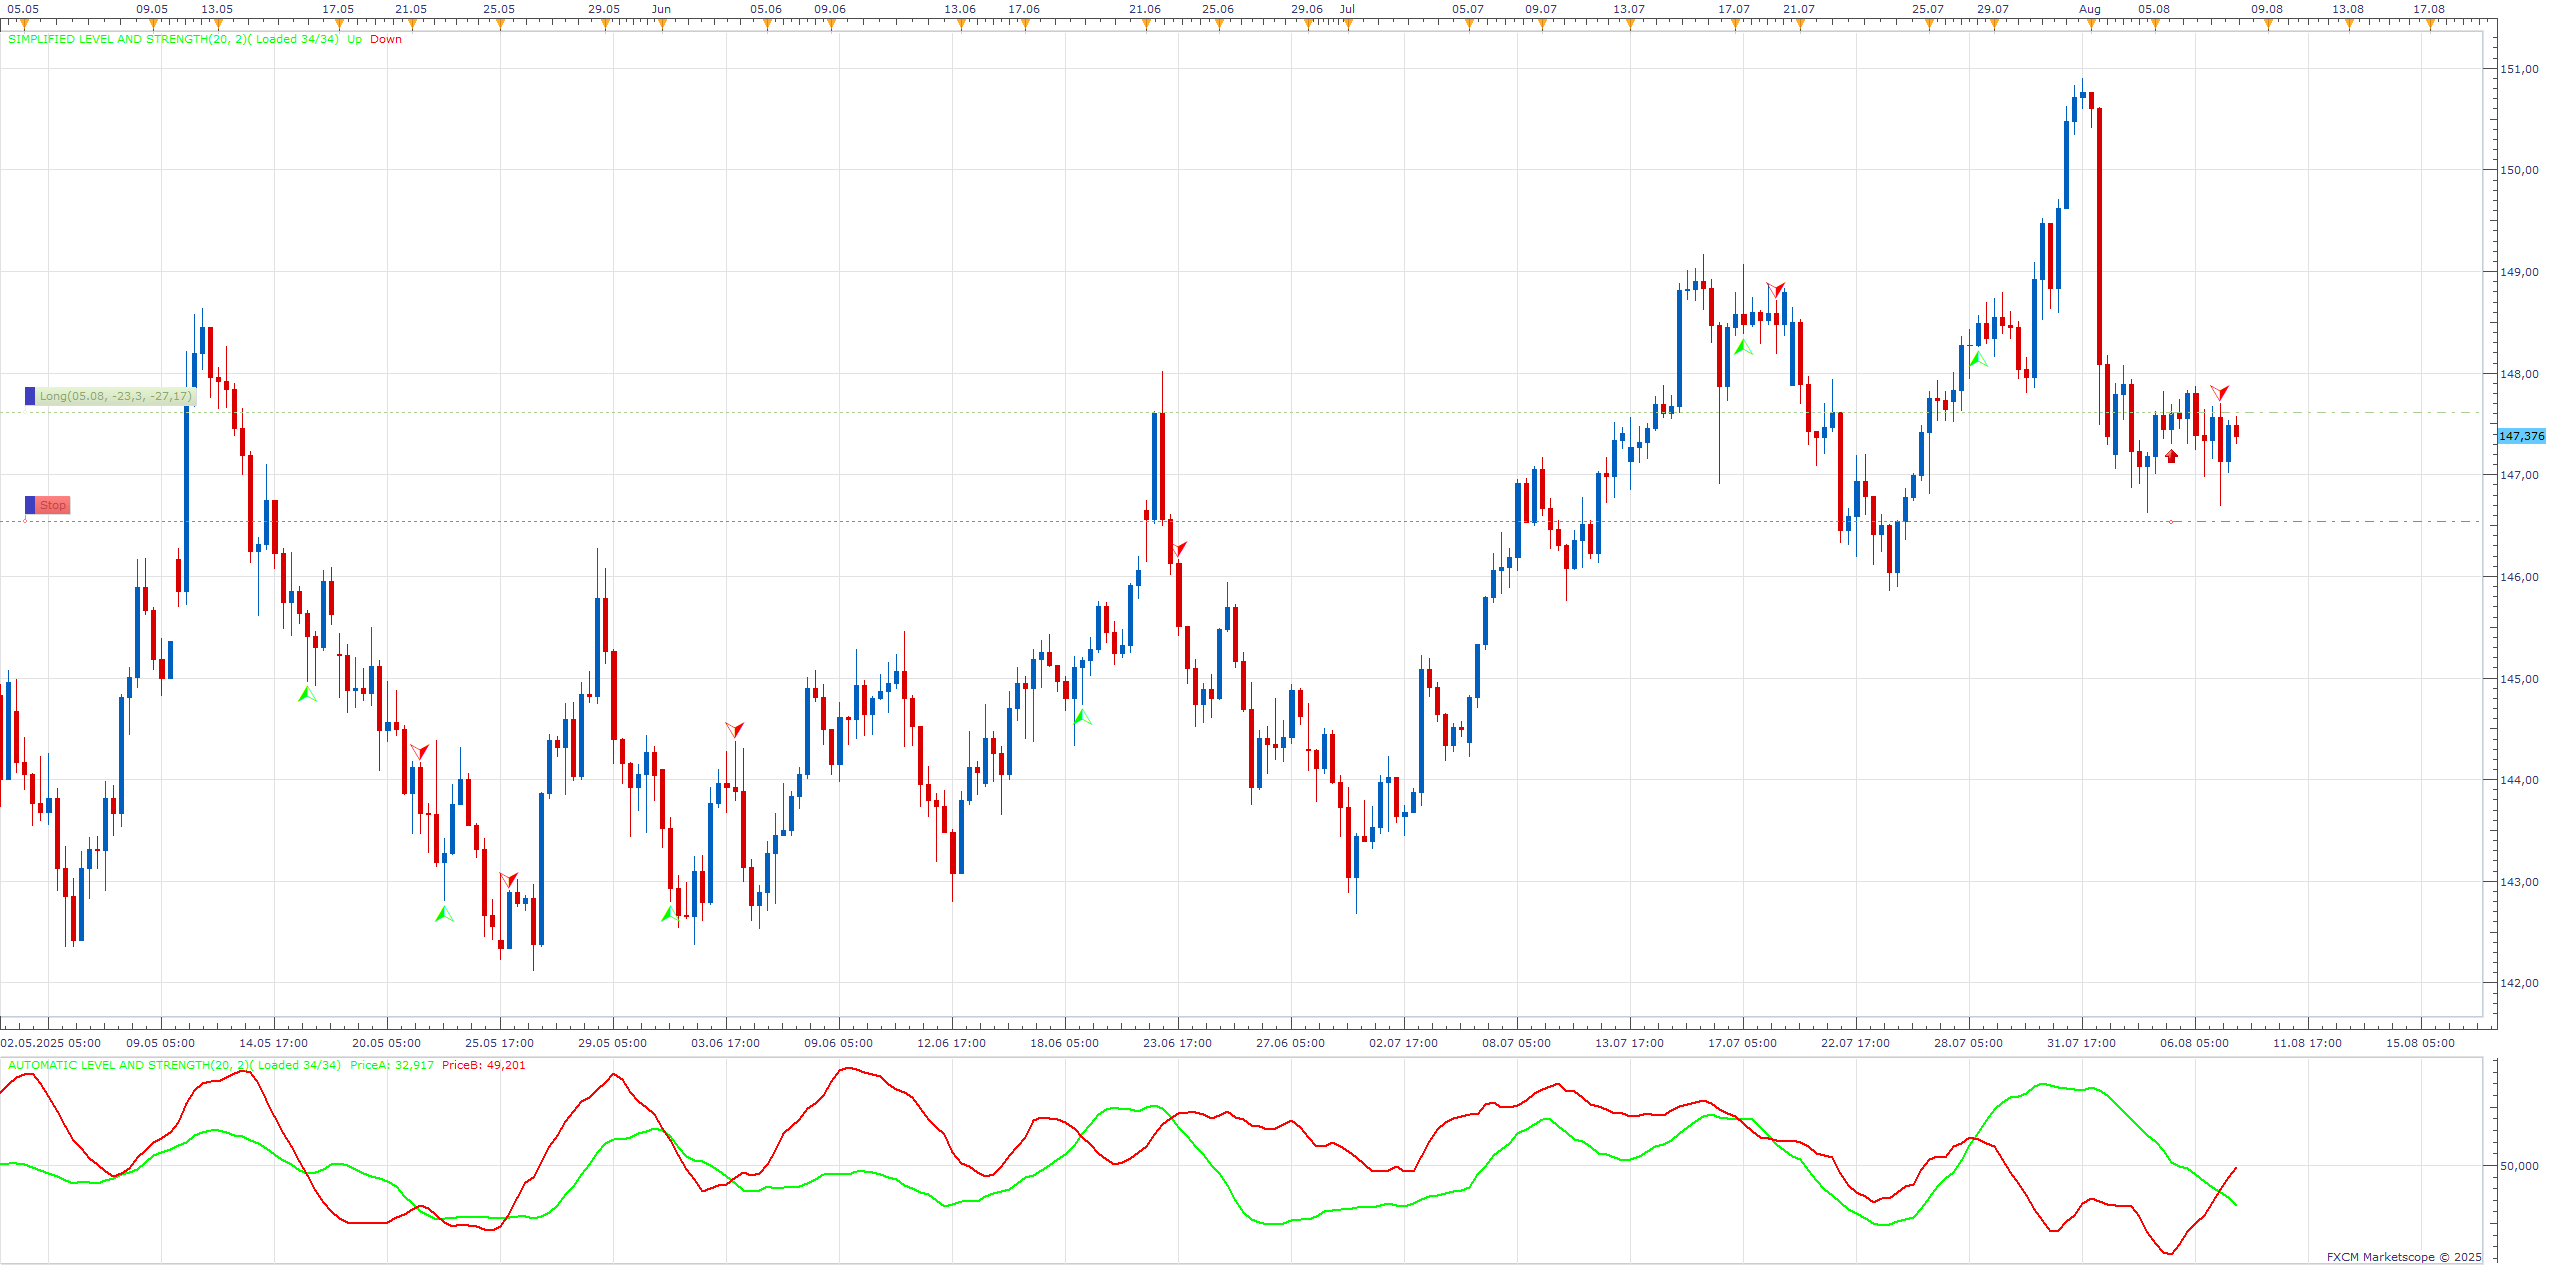Select the green up arrow near 22.05 below 143,00
Screen dimensions: 2555x1265
point(444,913)
